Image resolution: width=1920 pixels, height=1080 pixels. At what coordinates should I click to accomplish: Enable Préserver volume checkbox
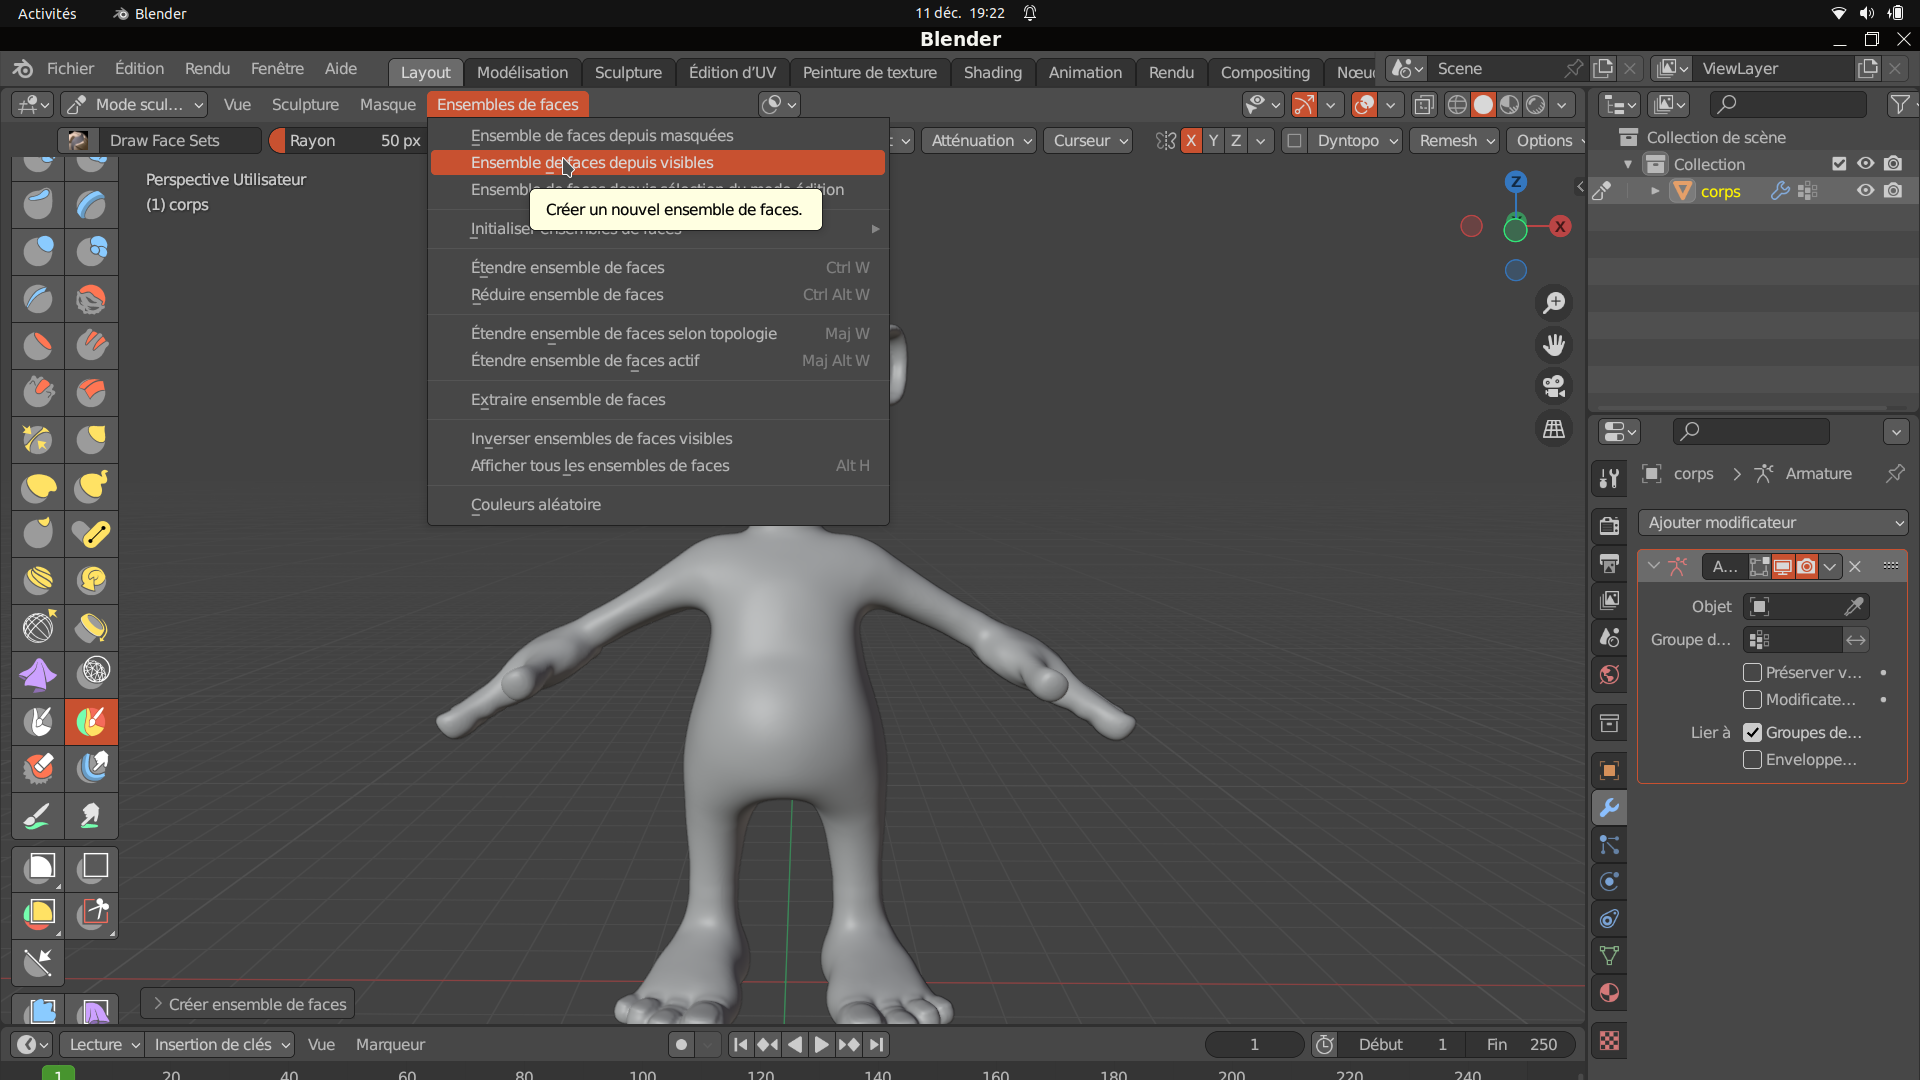(1752, 673)
